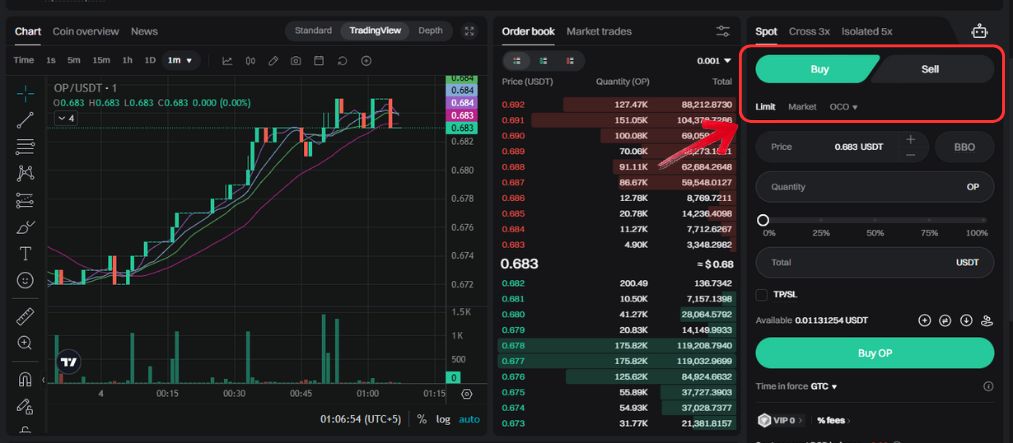Open the Time in force GTC dropdown
Image resolution: width=1013 pixels, height=443 pixels.
(824, 387)
